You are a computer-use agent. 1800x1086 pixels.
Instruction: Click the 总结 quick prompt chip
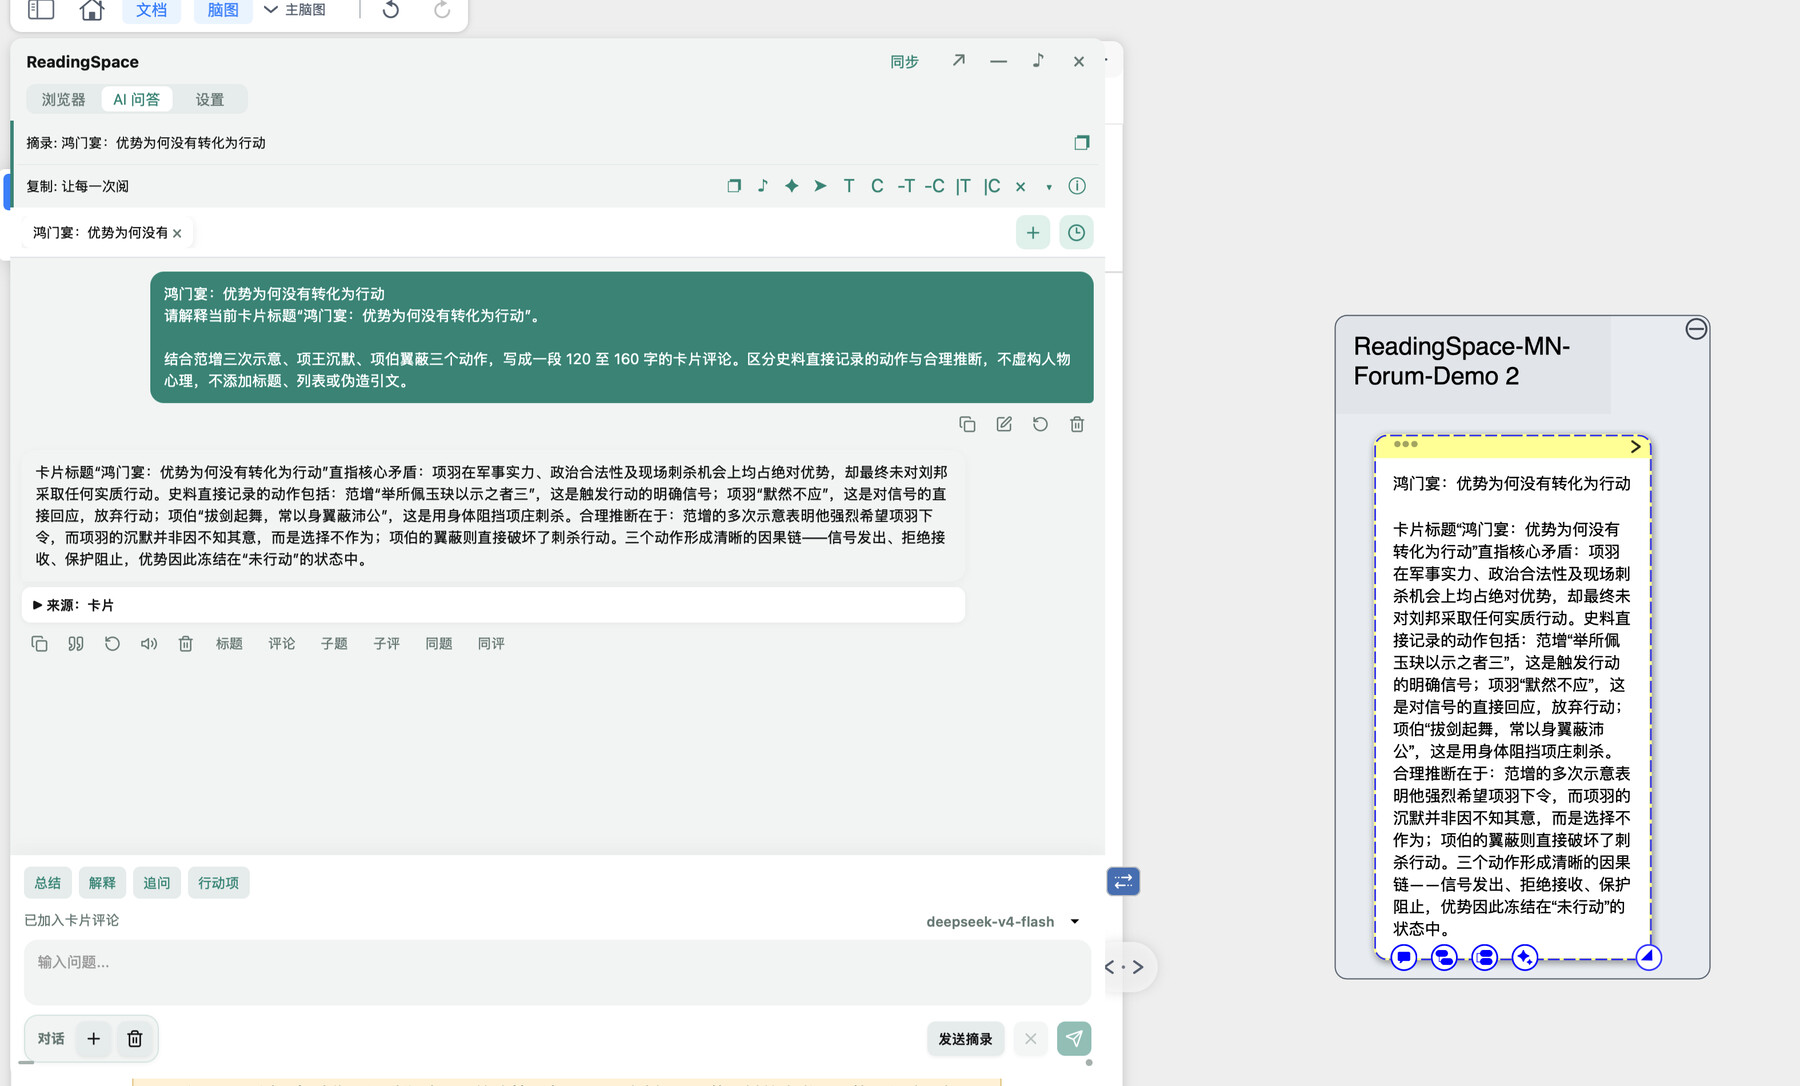pyautogui.click(x=47, y=883)
